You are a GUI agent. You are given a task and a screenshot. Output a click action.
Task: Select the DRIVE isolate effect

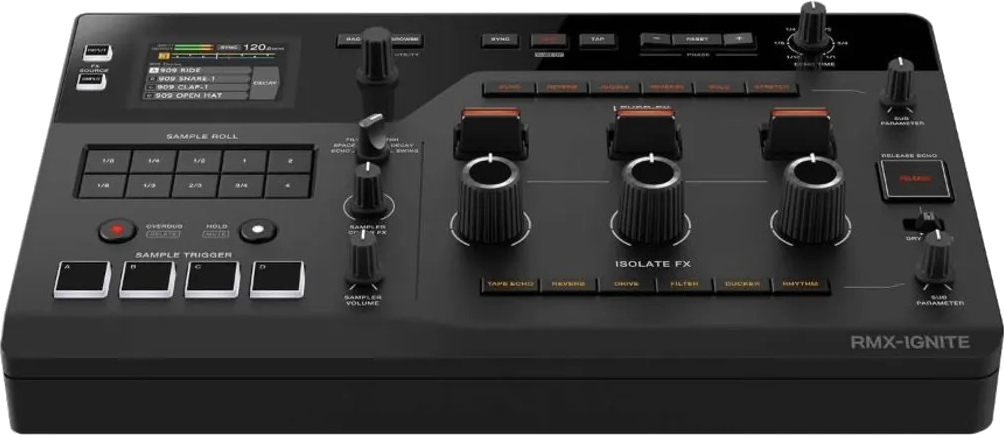(x=627, y=284)
